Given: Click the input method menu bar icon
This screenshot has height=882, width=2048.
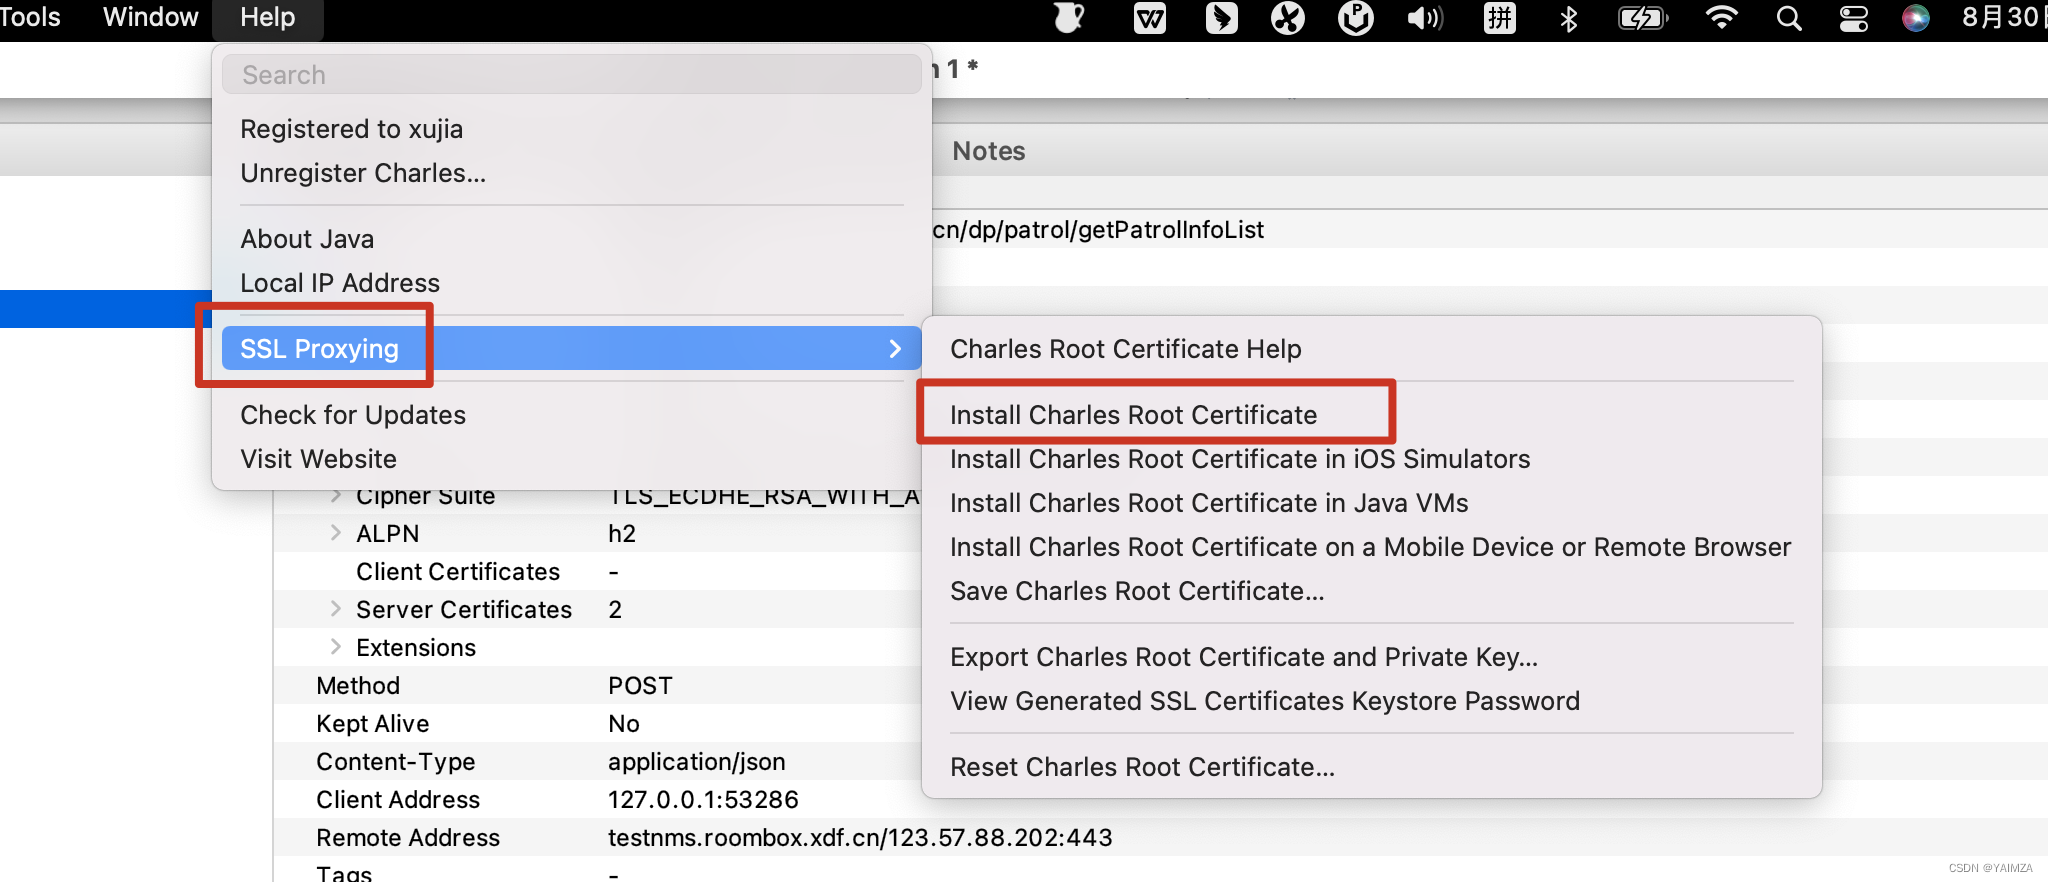Looking at the screenshot, I should (x=1500, y=18).
